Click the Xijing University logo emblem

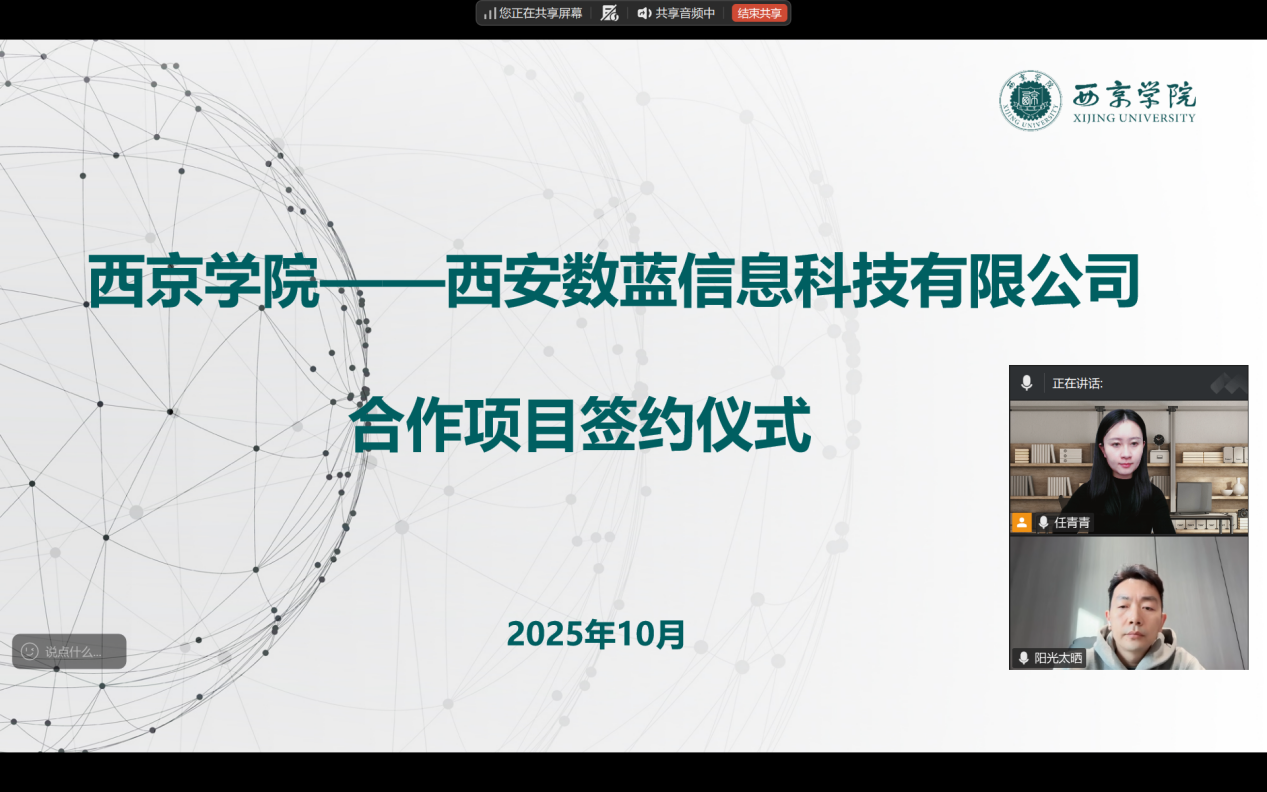[1030, 100]
